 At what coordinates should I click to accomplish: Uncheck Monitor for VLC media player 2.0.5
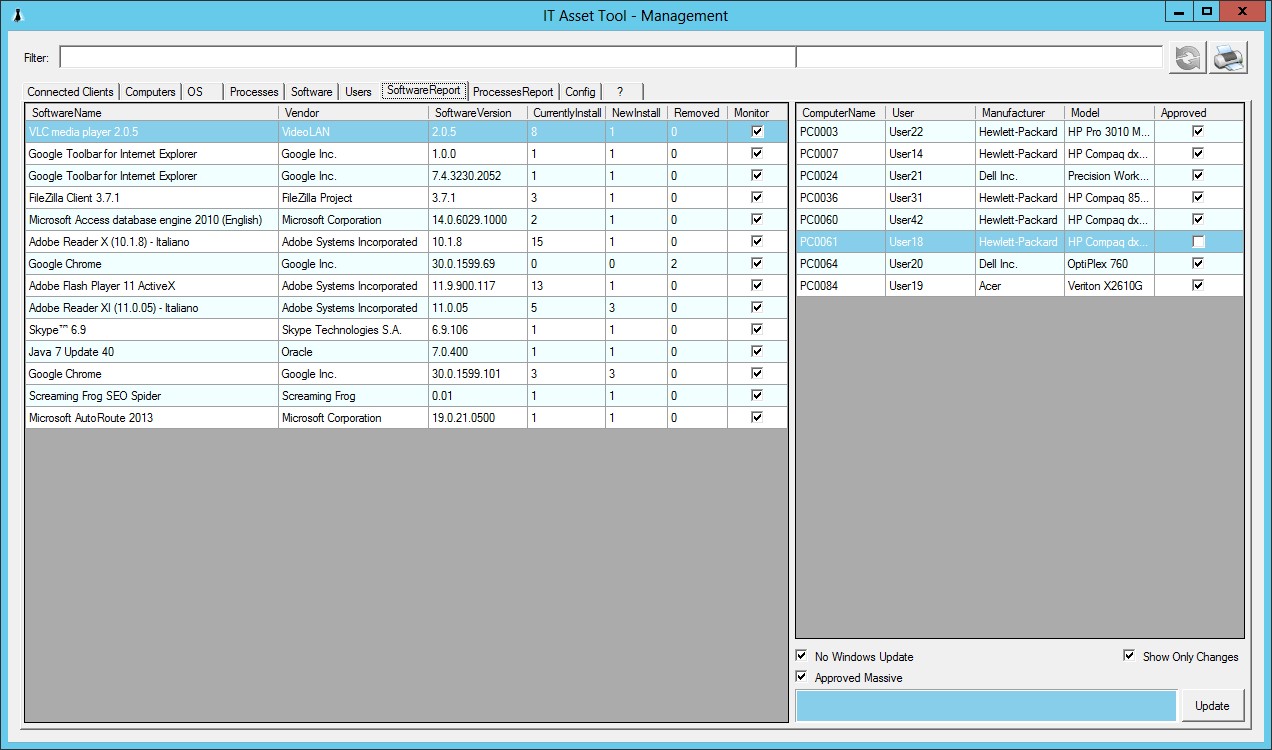point(757,131)
